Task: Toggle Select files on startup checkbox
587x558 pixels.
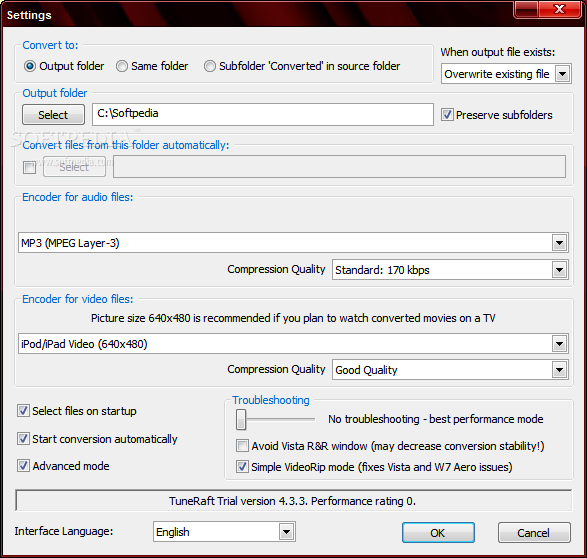Action: [23, 411]
